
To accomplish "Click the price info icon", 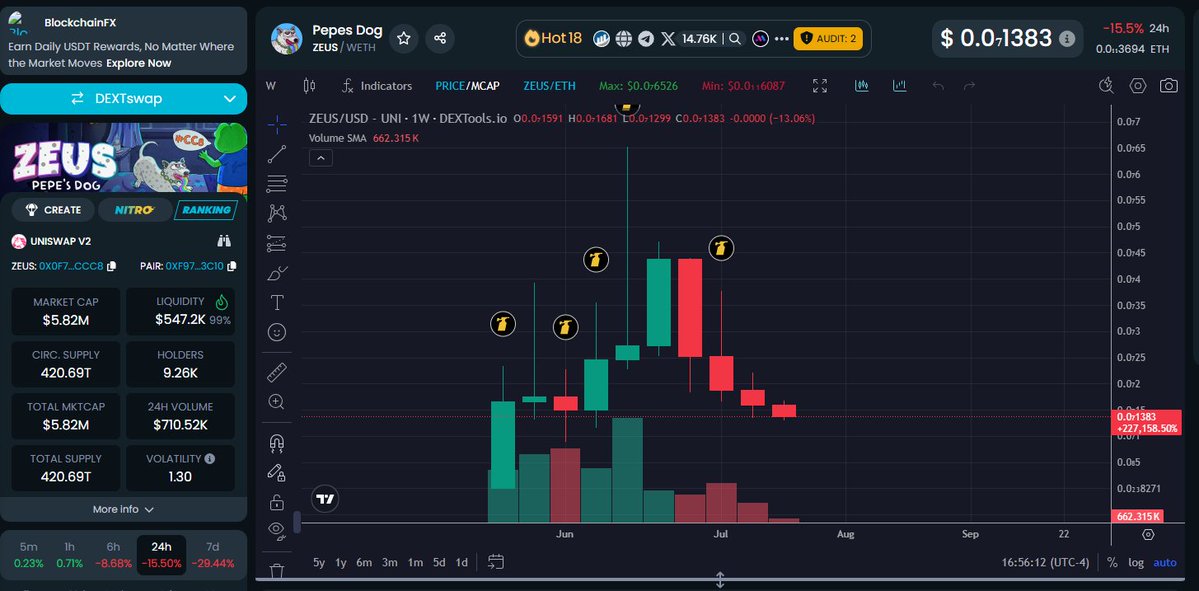I will [1067, 38].
